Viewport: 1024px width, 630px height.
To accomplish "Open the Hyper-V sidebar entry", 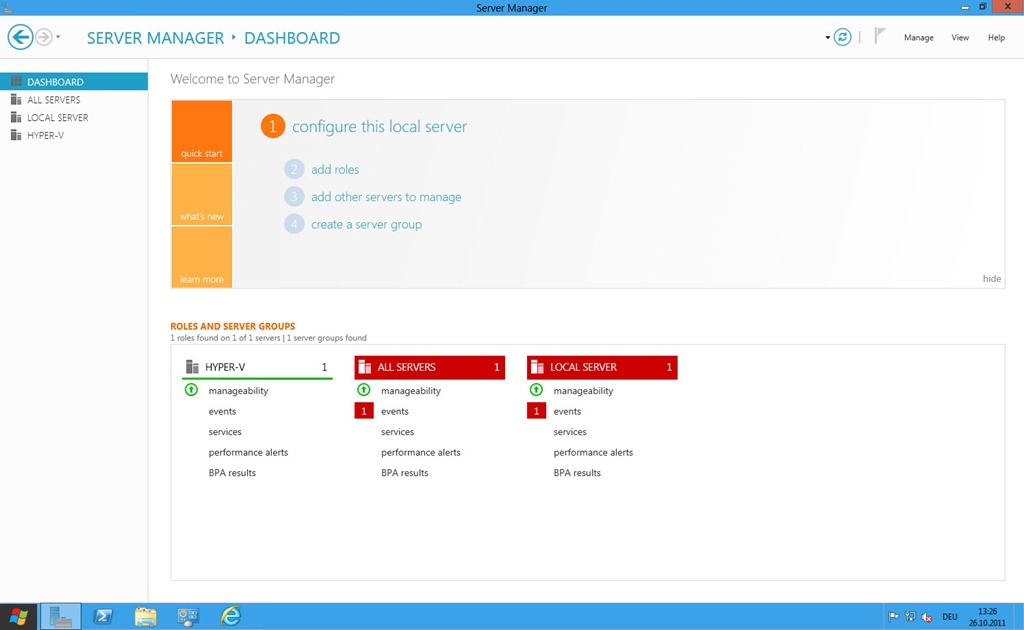I will (x=45, y=135).
